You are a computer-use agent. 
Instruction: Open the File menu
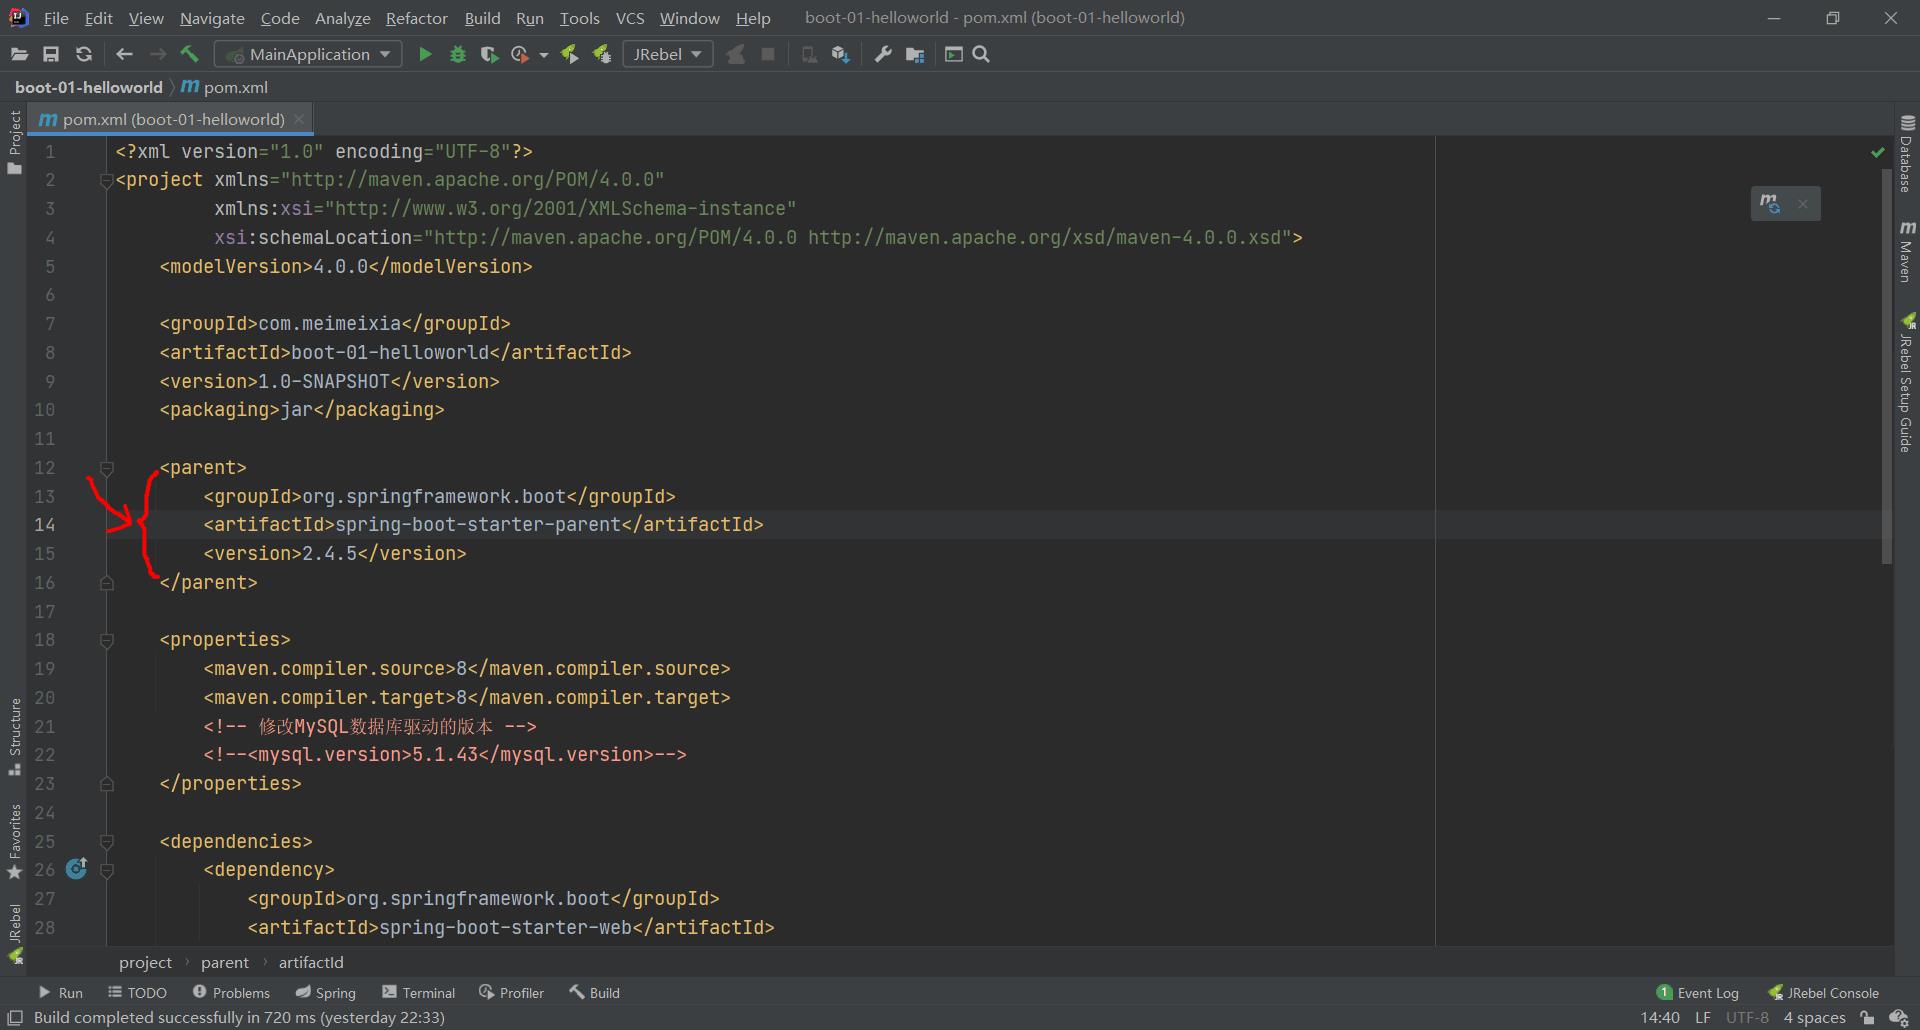tap(56, 18)
